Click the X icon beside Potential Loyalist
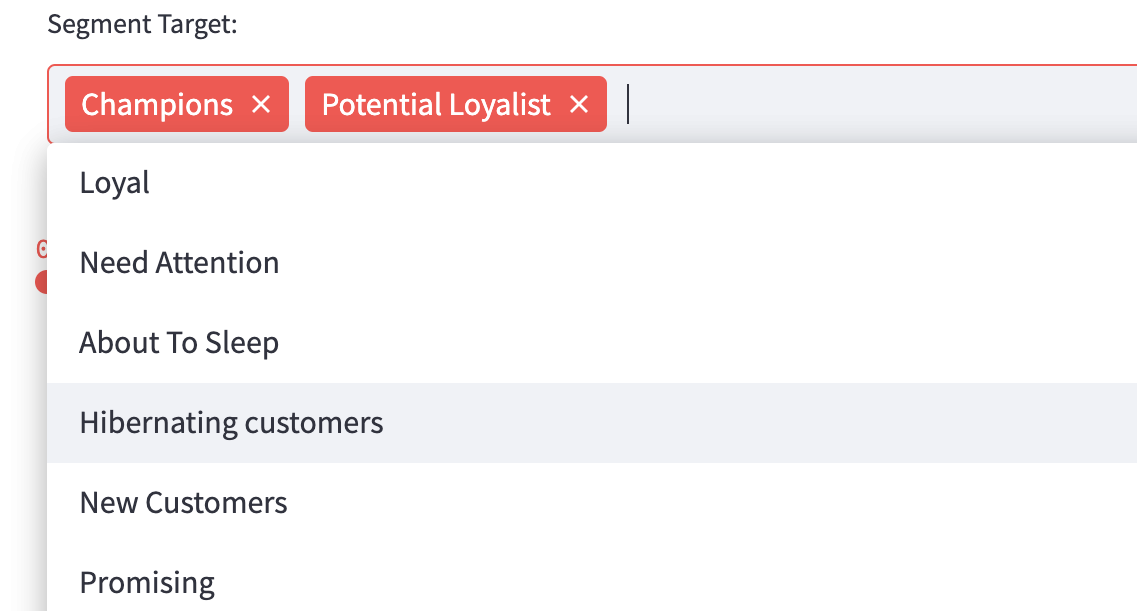Image resolution: width=1137 pixels, height=611 pixels. click(579, 104)
